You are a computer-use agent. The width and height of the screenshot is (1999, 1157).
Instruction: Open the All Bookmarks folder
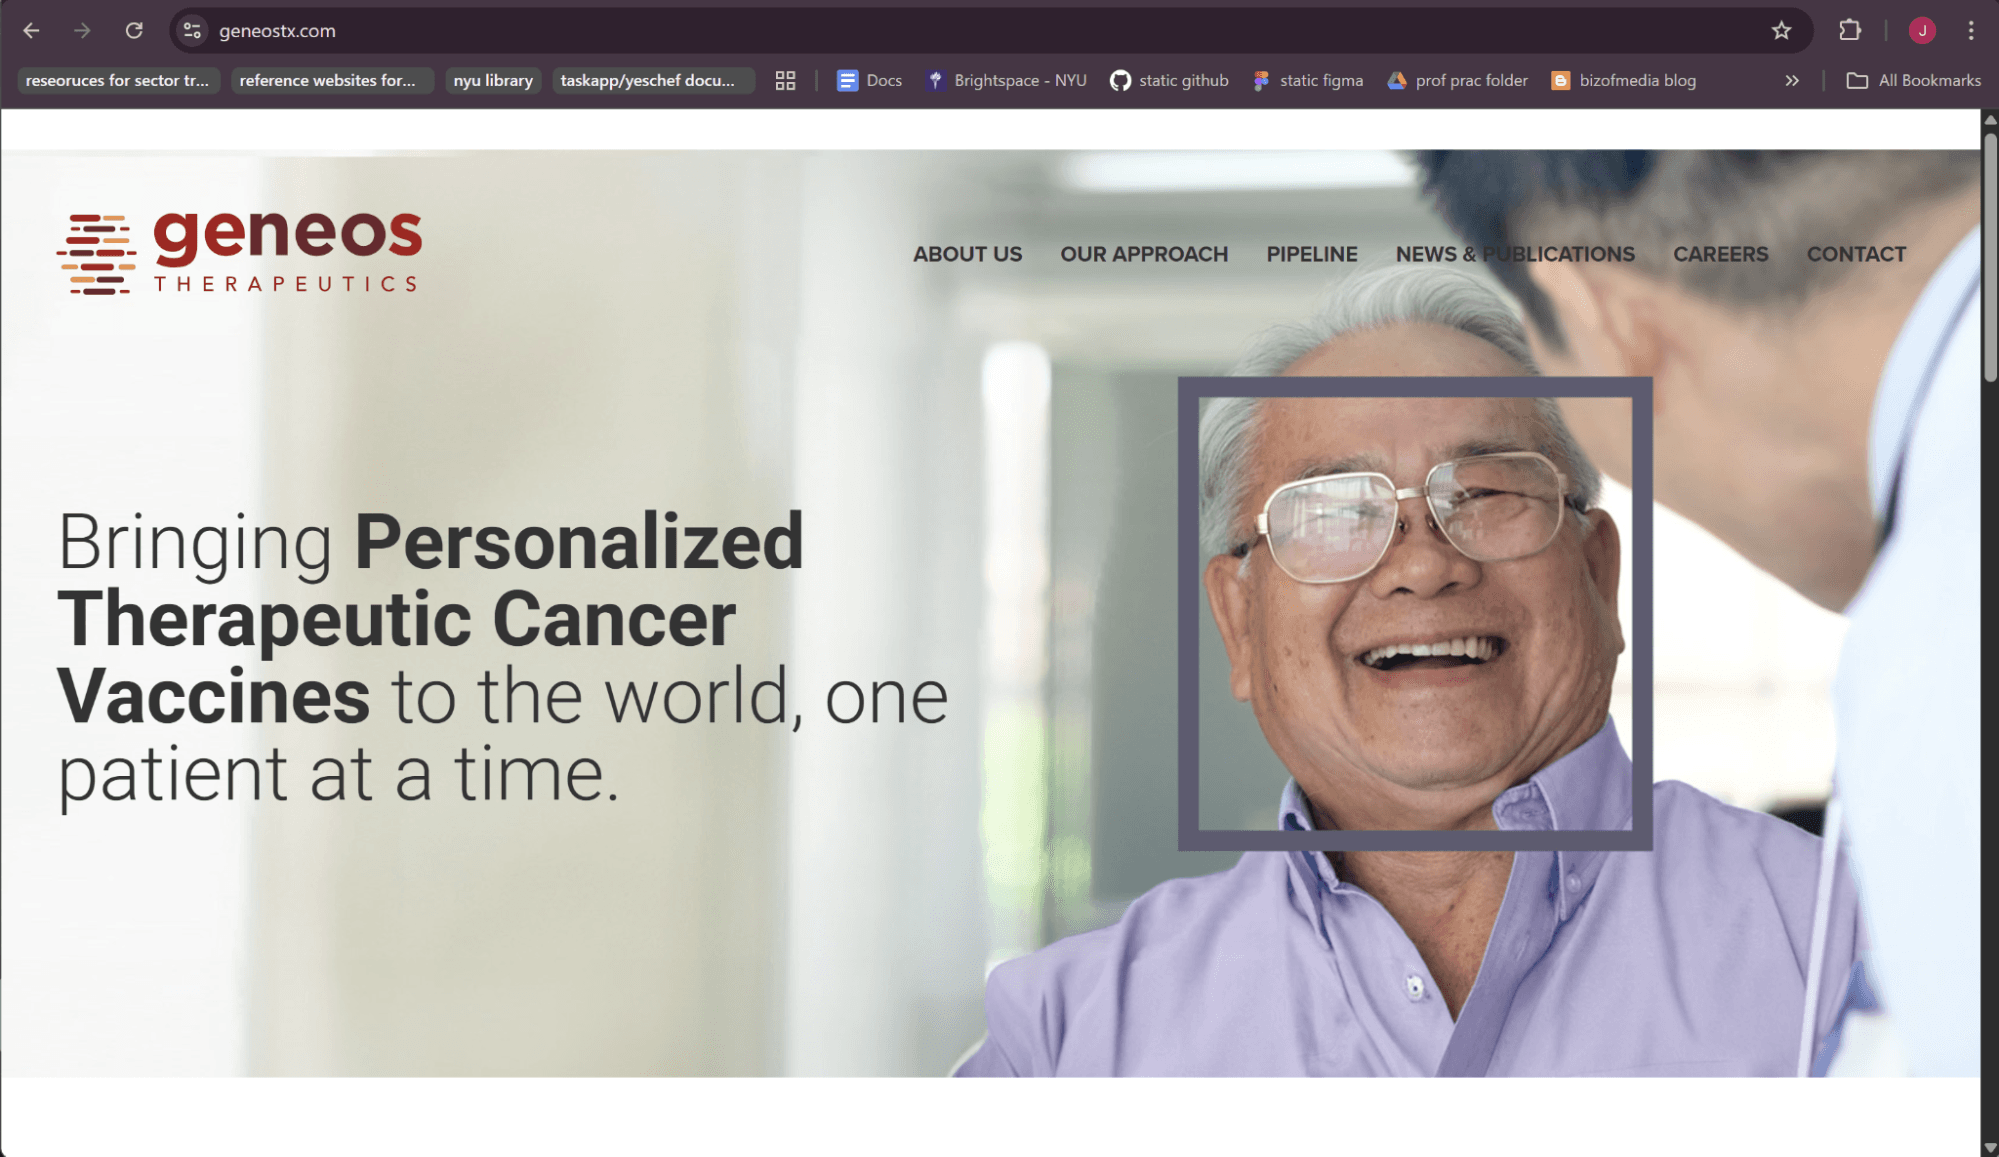pos(1913,81)
